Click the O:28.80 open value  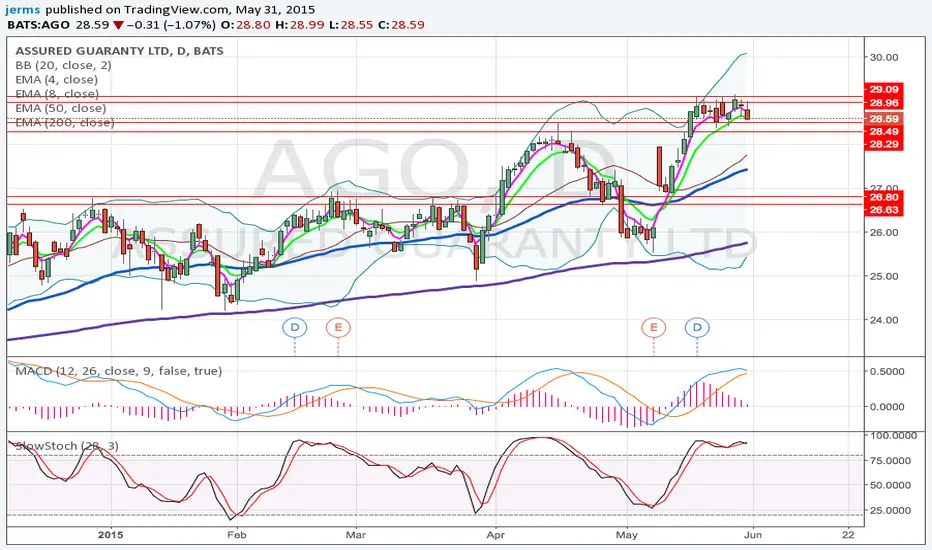pyautogui.click(x=245, y=25)
